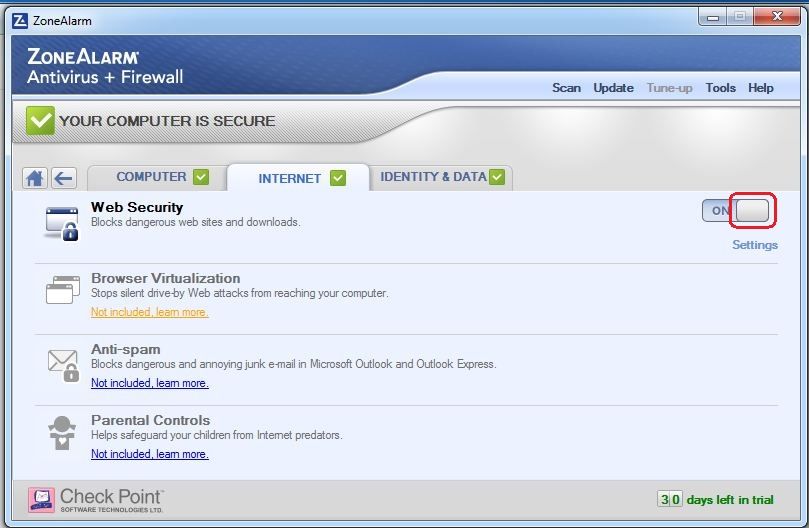This screenshot has width=809, height=528.
Task: Toggle the Web Security ON switch
Action: 736,211
